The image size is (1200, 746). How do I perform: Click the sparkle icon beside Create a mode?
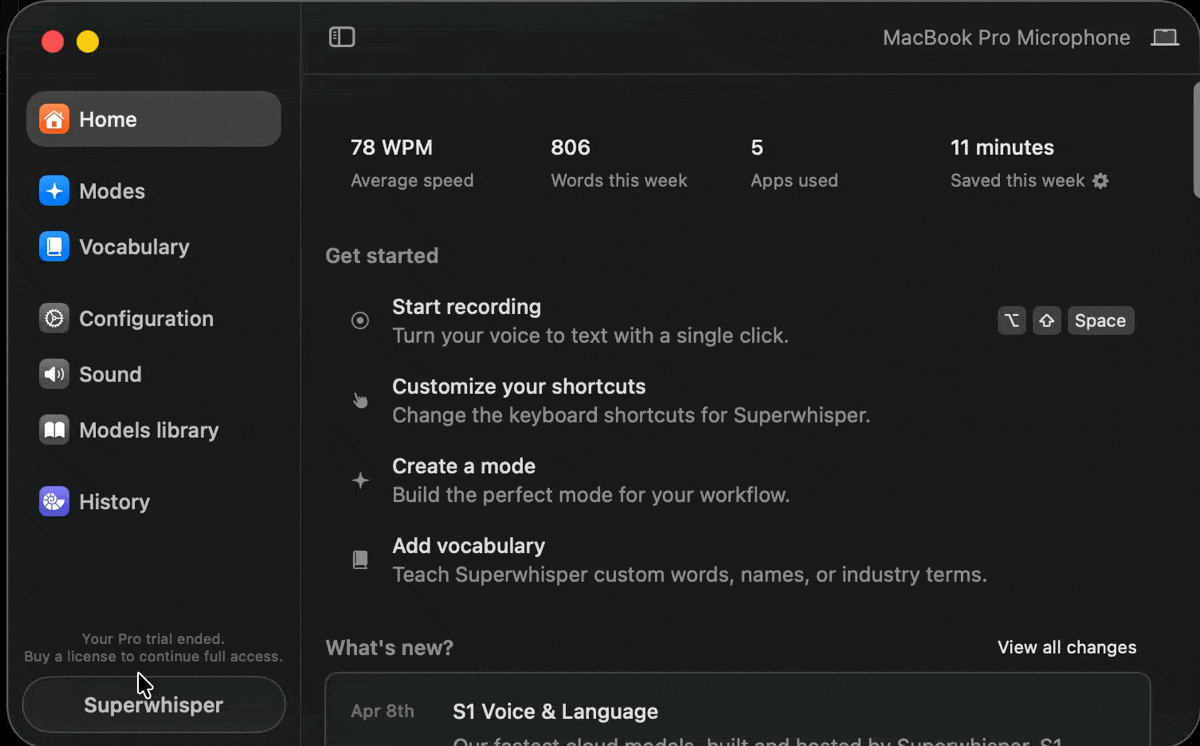(x=360, y=481)
